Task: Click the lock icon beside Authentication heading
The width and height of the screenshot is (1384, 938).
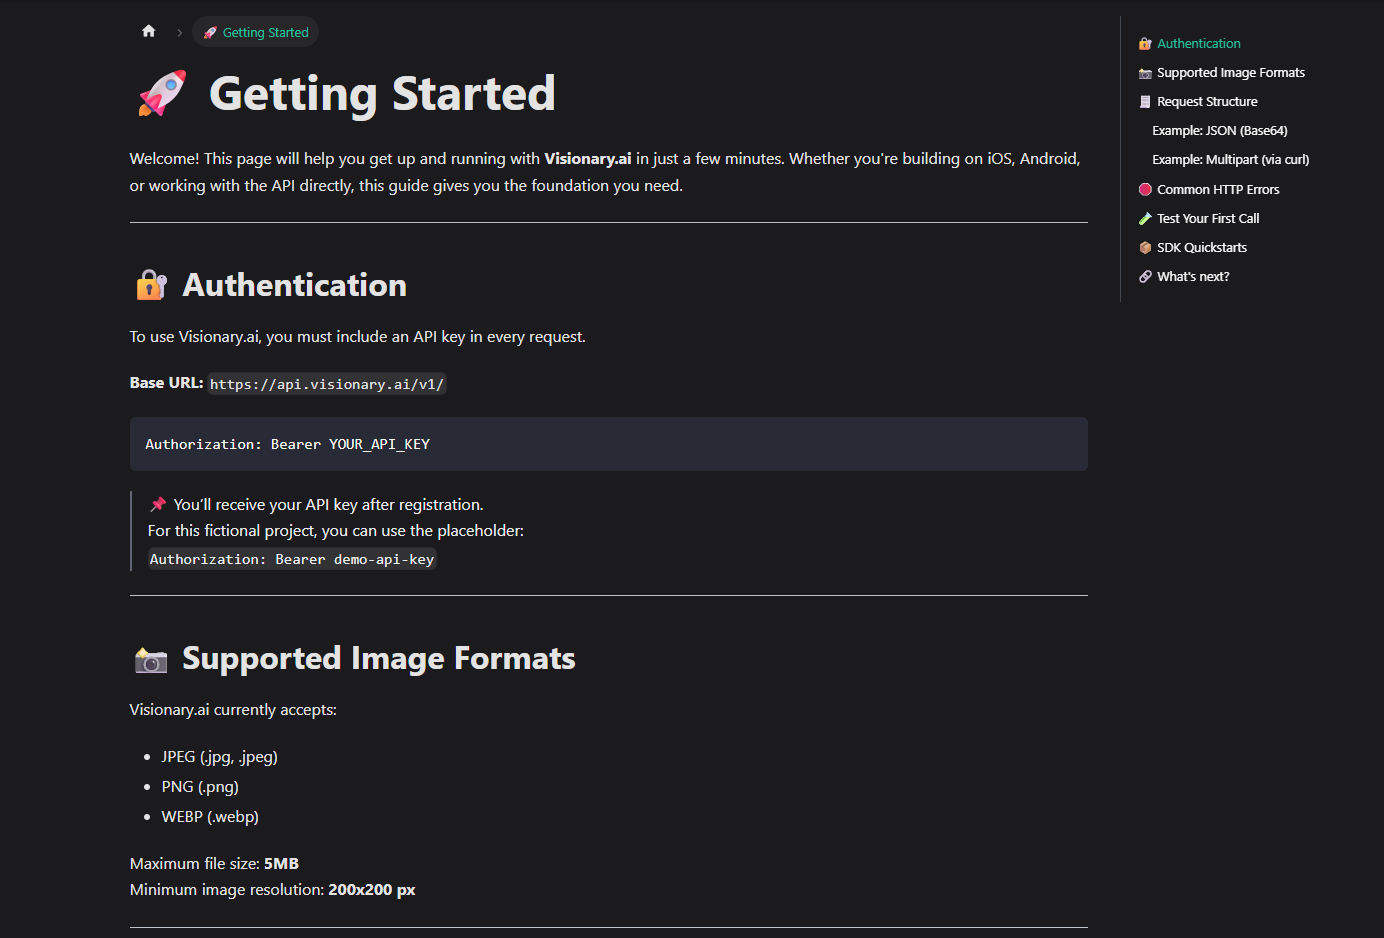Action: (151, 285)
